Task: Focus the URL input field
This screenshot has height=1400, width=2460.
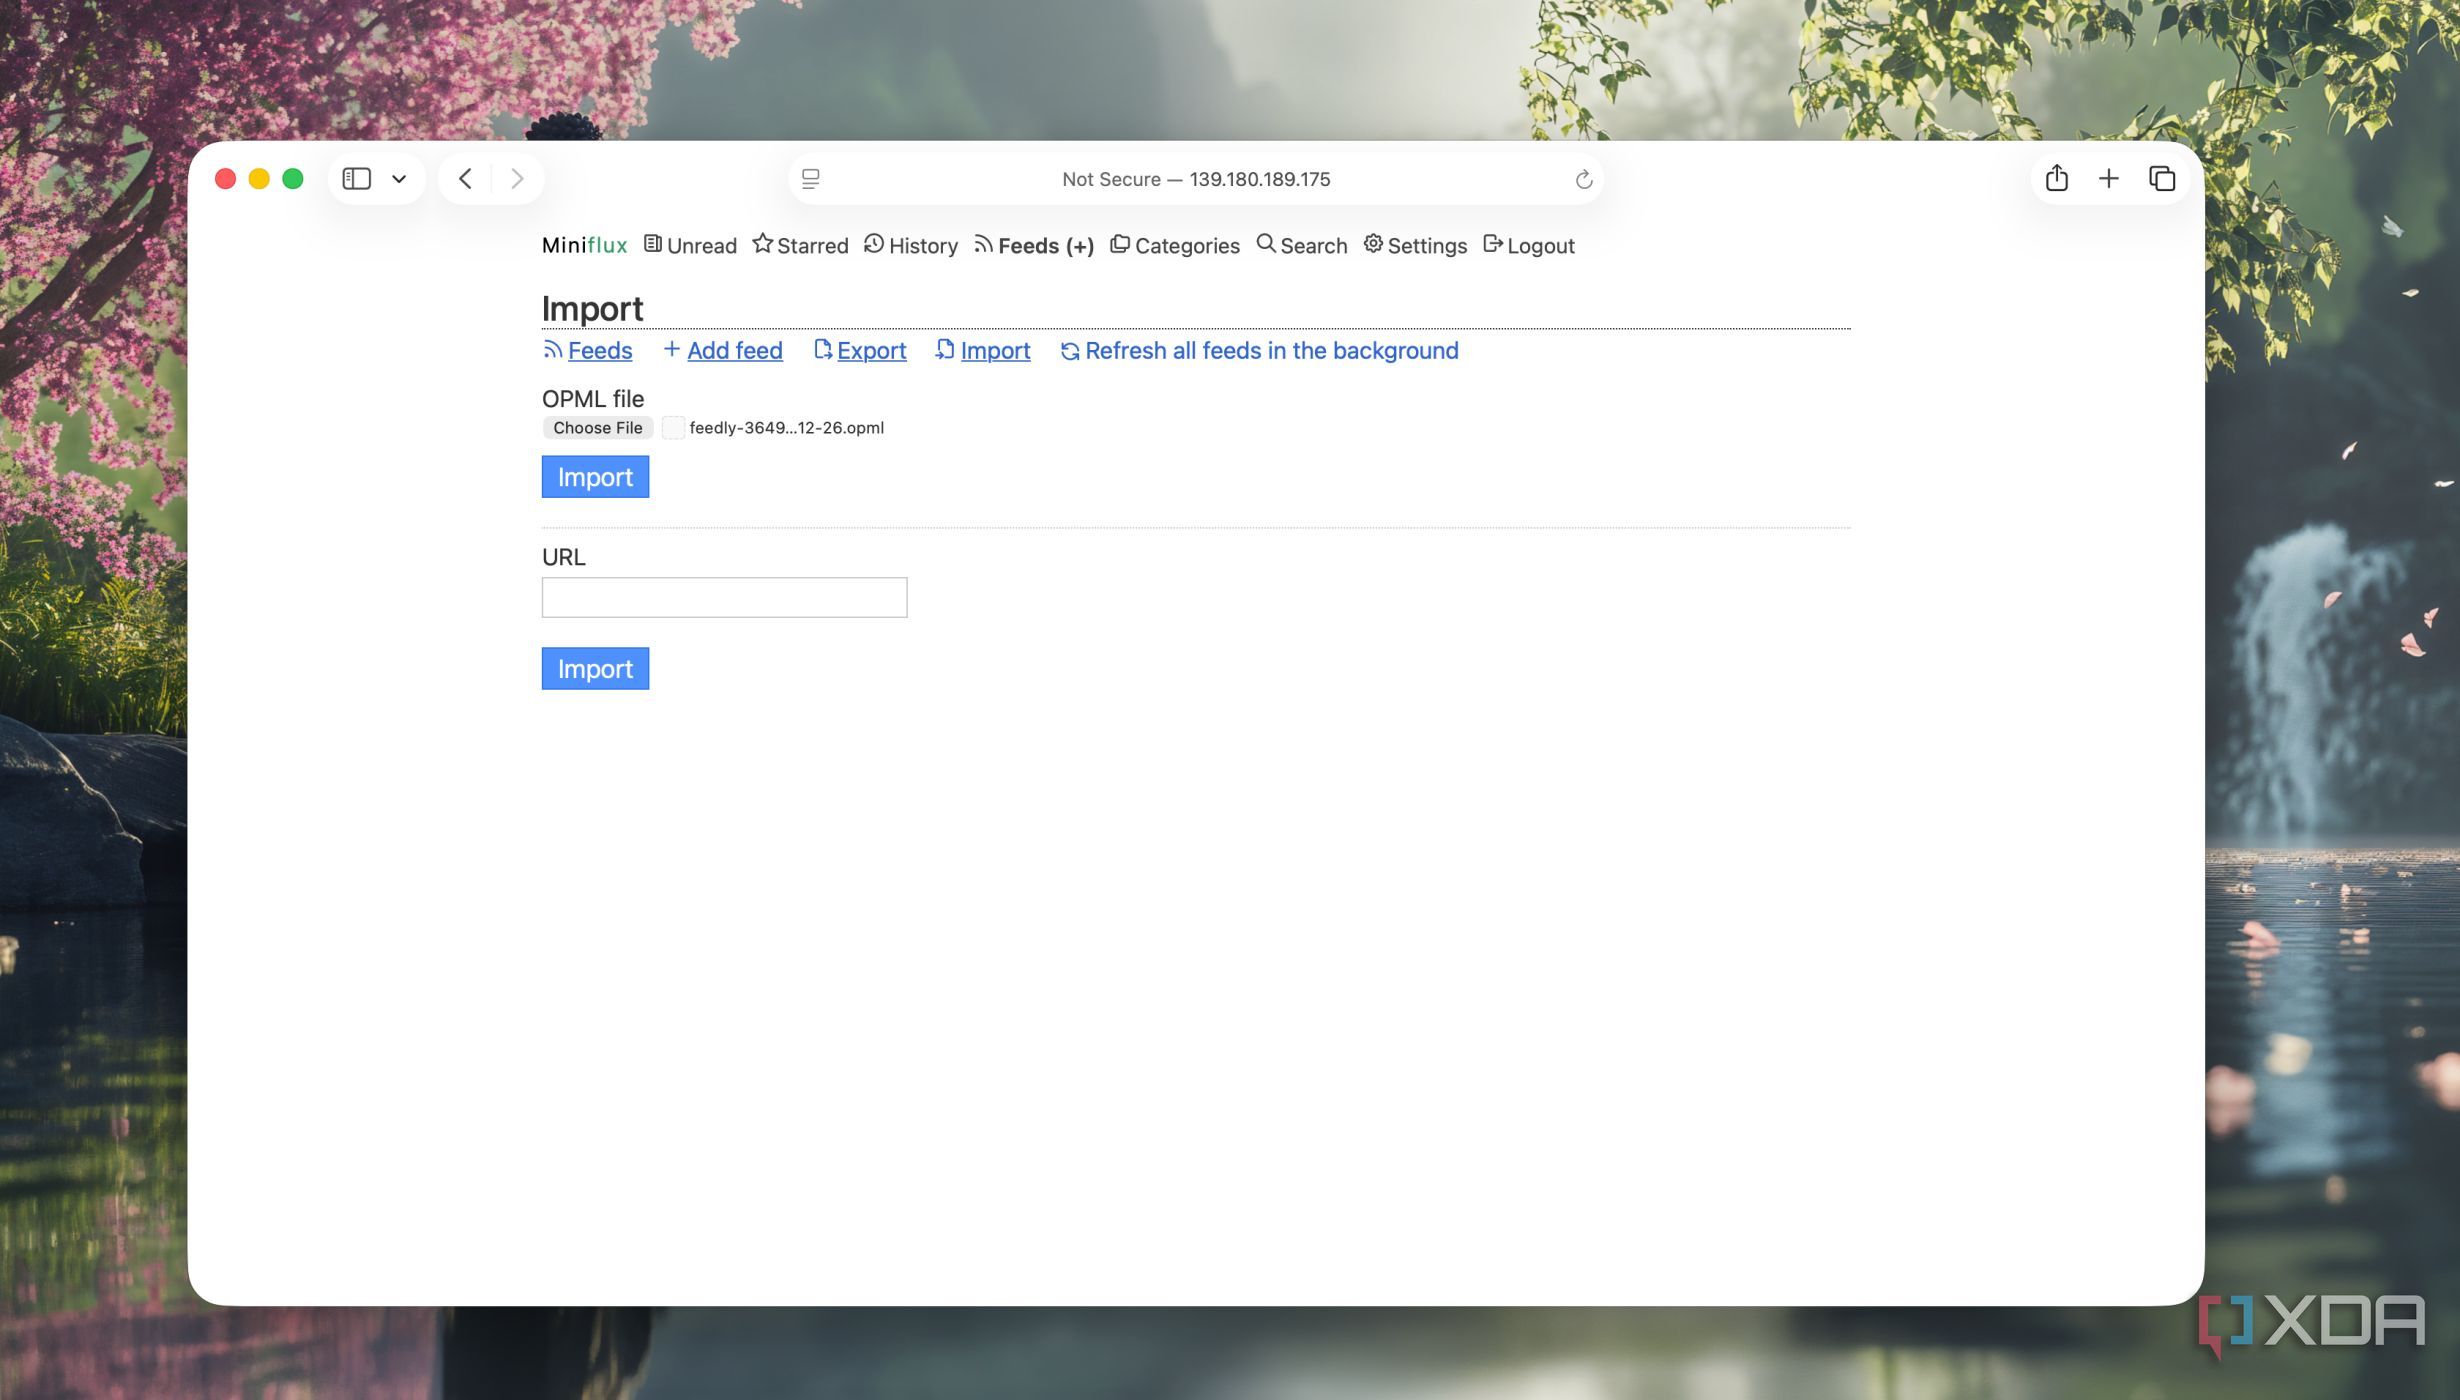Action: click(724, 598)
